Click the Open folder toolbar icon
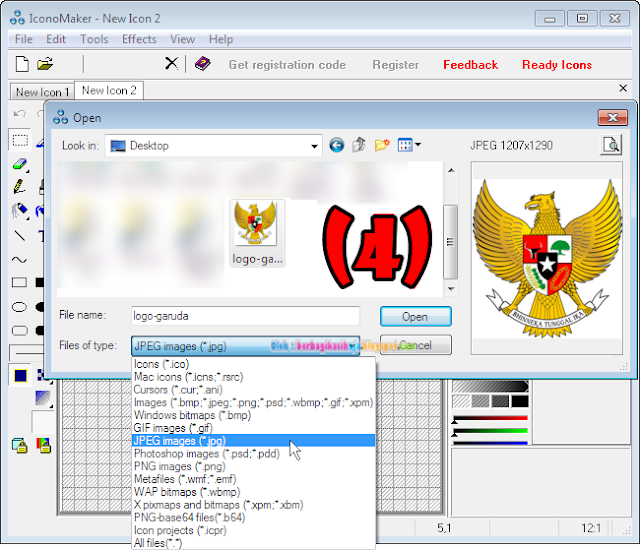Screen dimensions: 640x550 [x=45, y=64]
